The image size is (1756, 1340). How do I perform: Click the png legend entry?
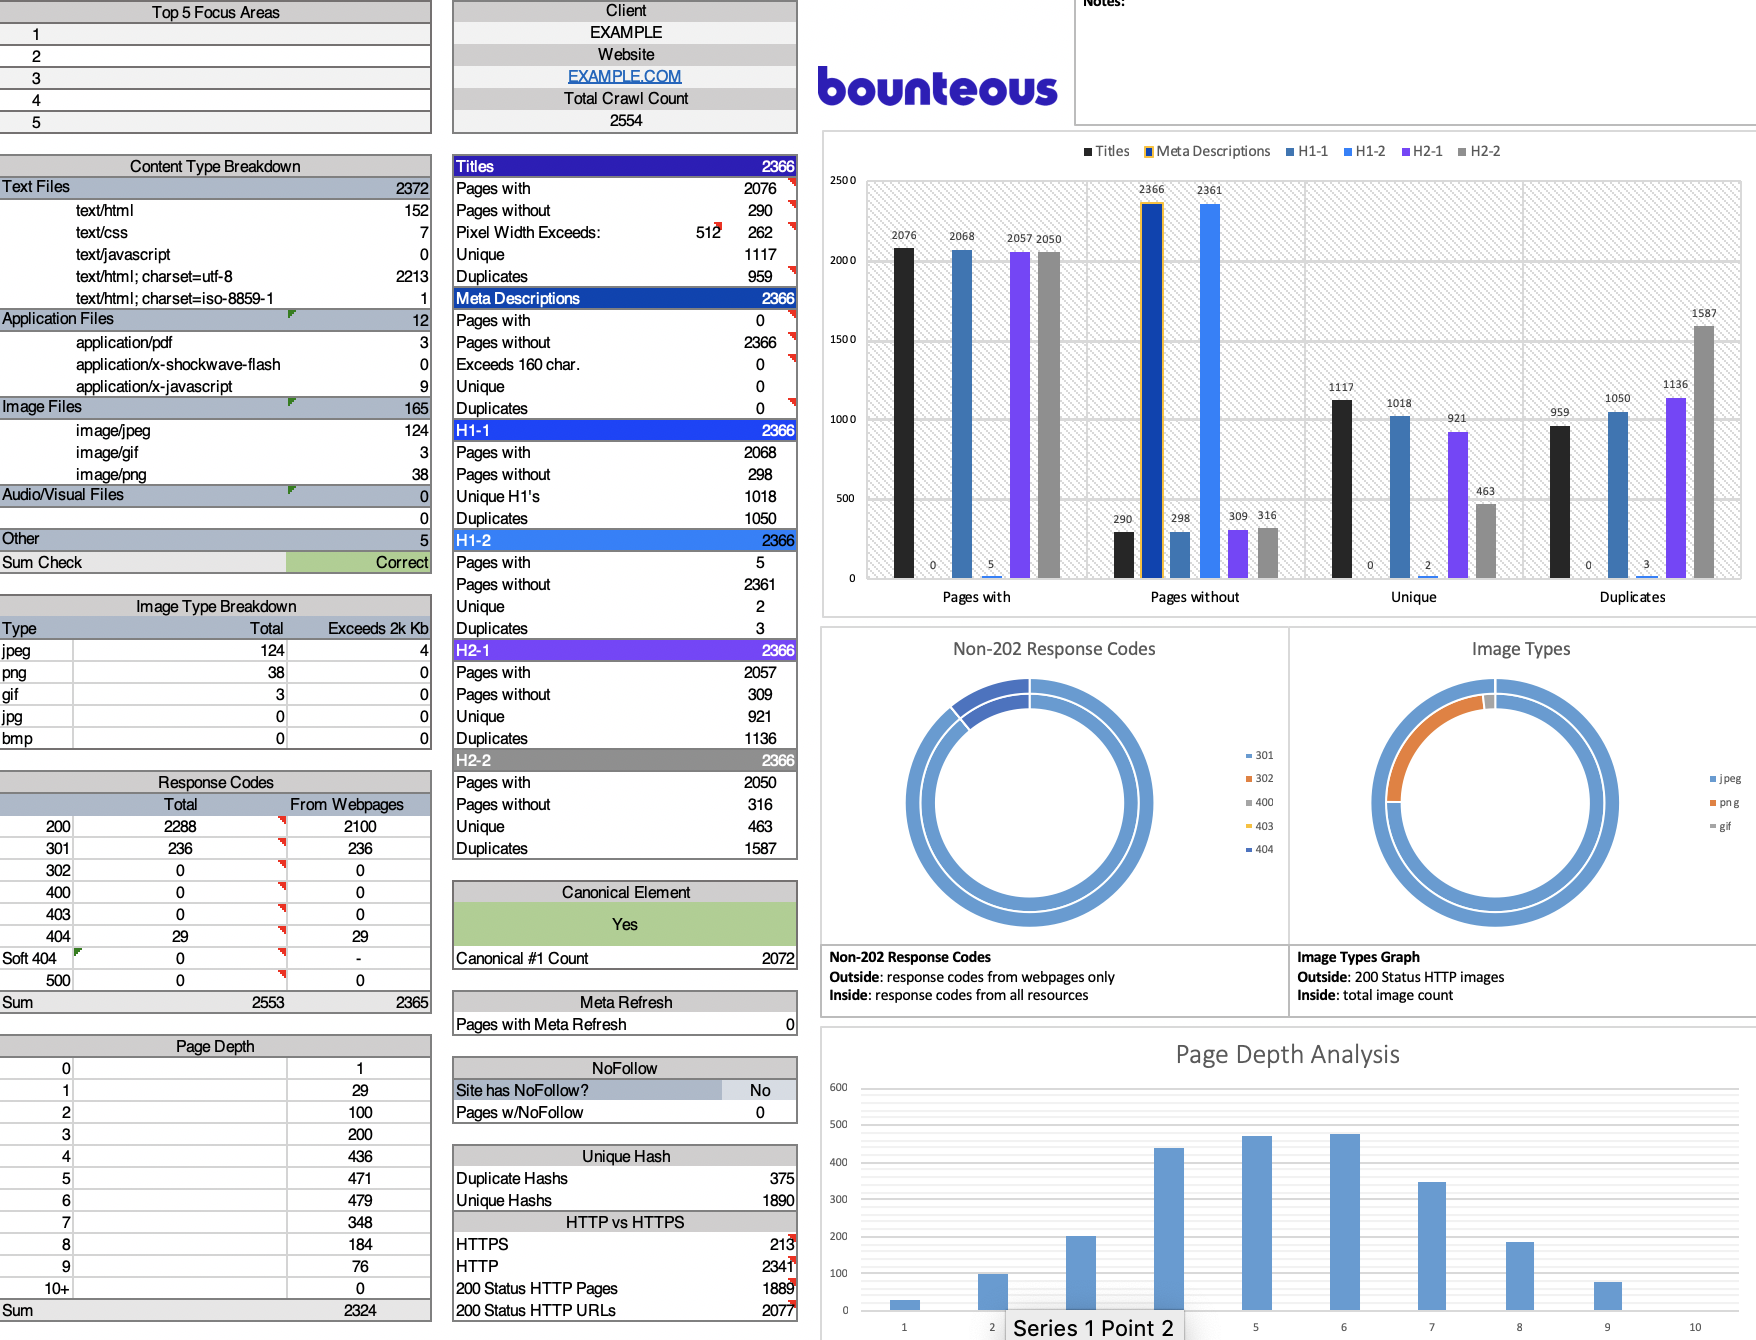point(1725,802)
